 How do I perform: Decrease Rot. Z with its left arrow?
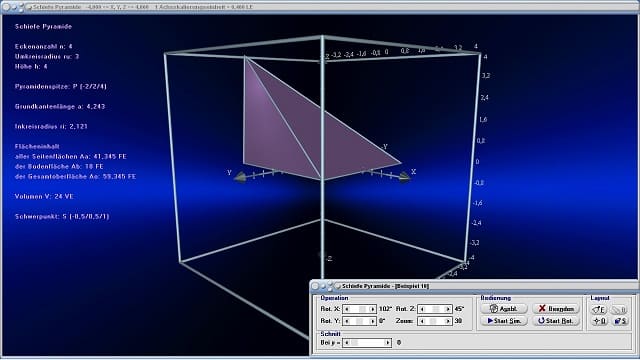tap(422, 309)
